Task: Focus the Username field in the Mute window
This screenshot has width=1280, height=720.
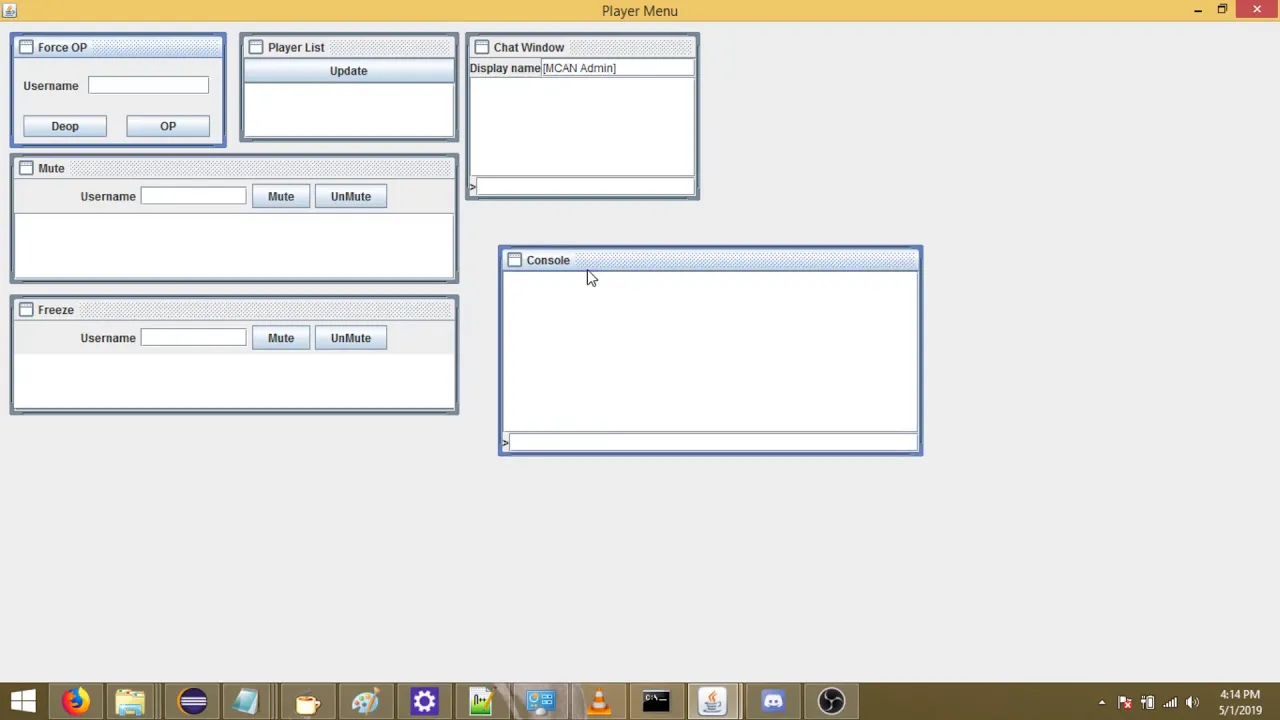Action: [193, 196]
